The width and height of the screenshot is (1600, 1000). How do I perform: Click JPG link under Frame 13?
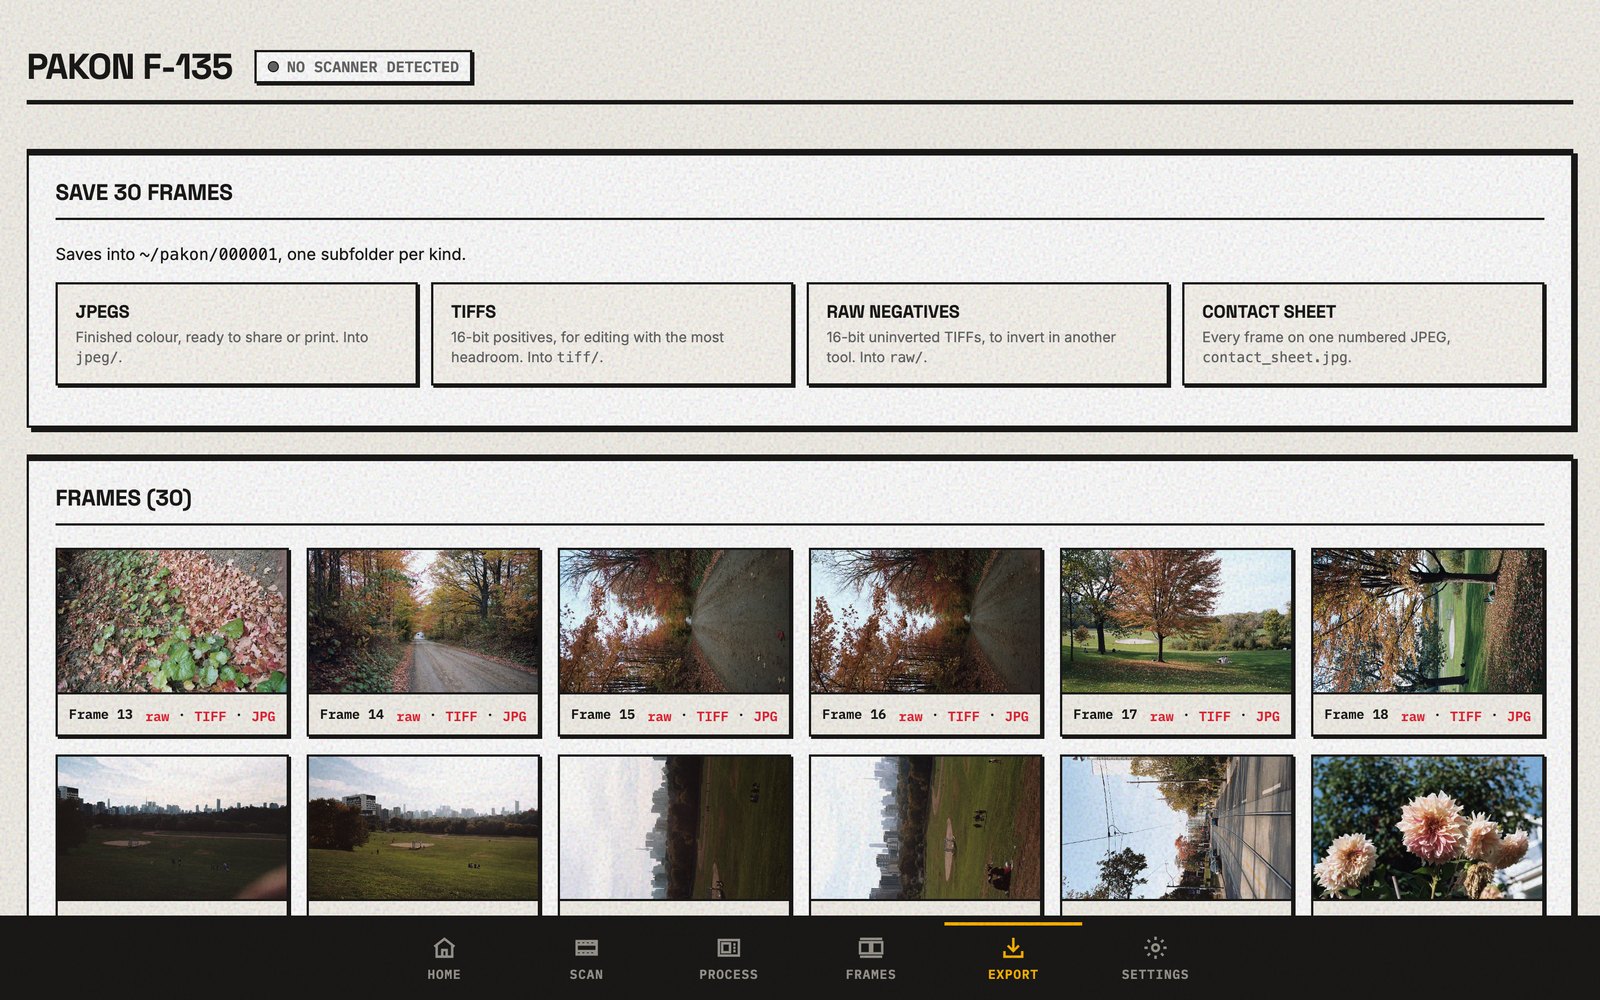(x=263, y=716)
